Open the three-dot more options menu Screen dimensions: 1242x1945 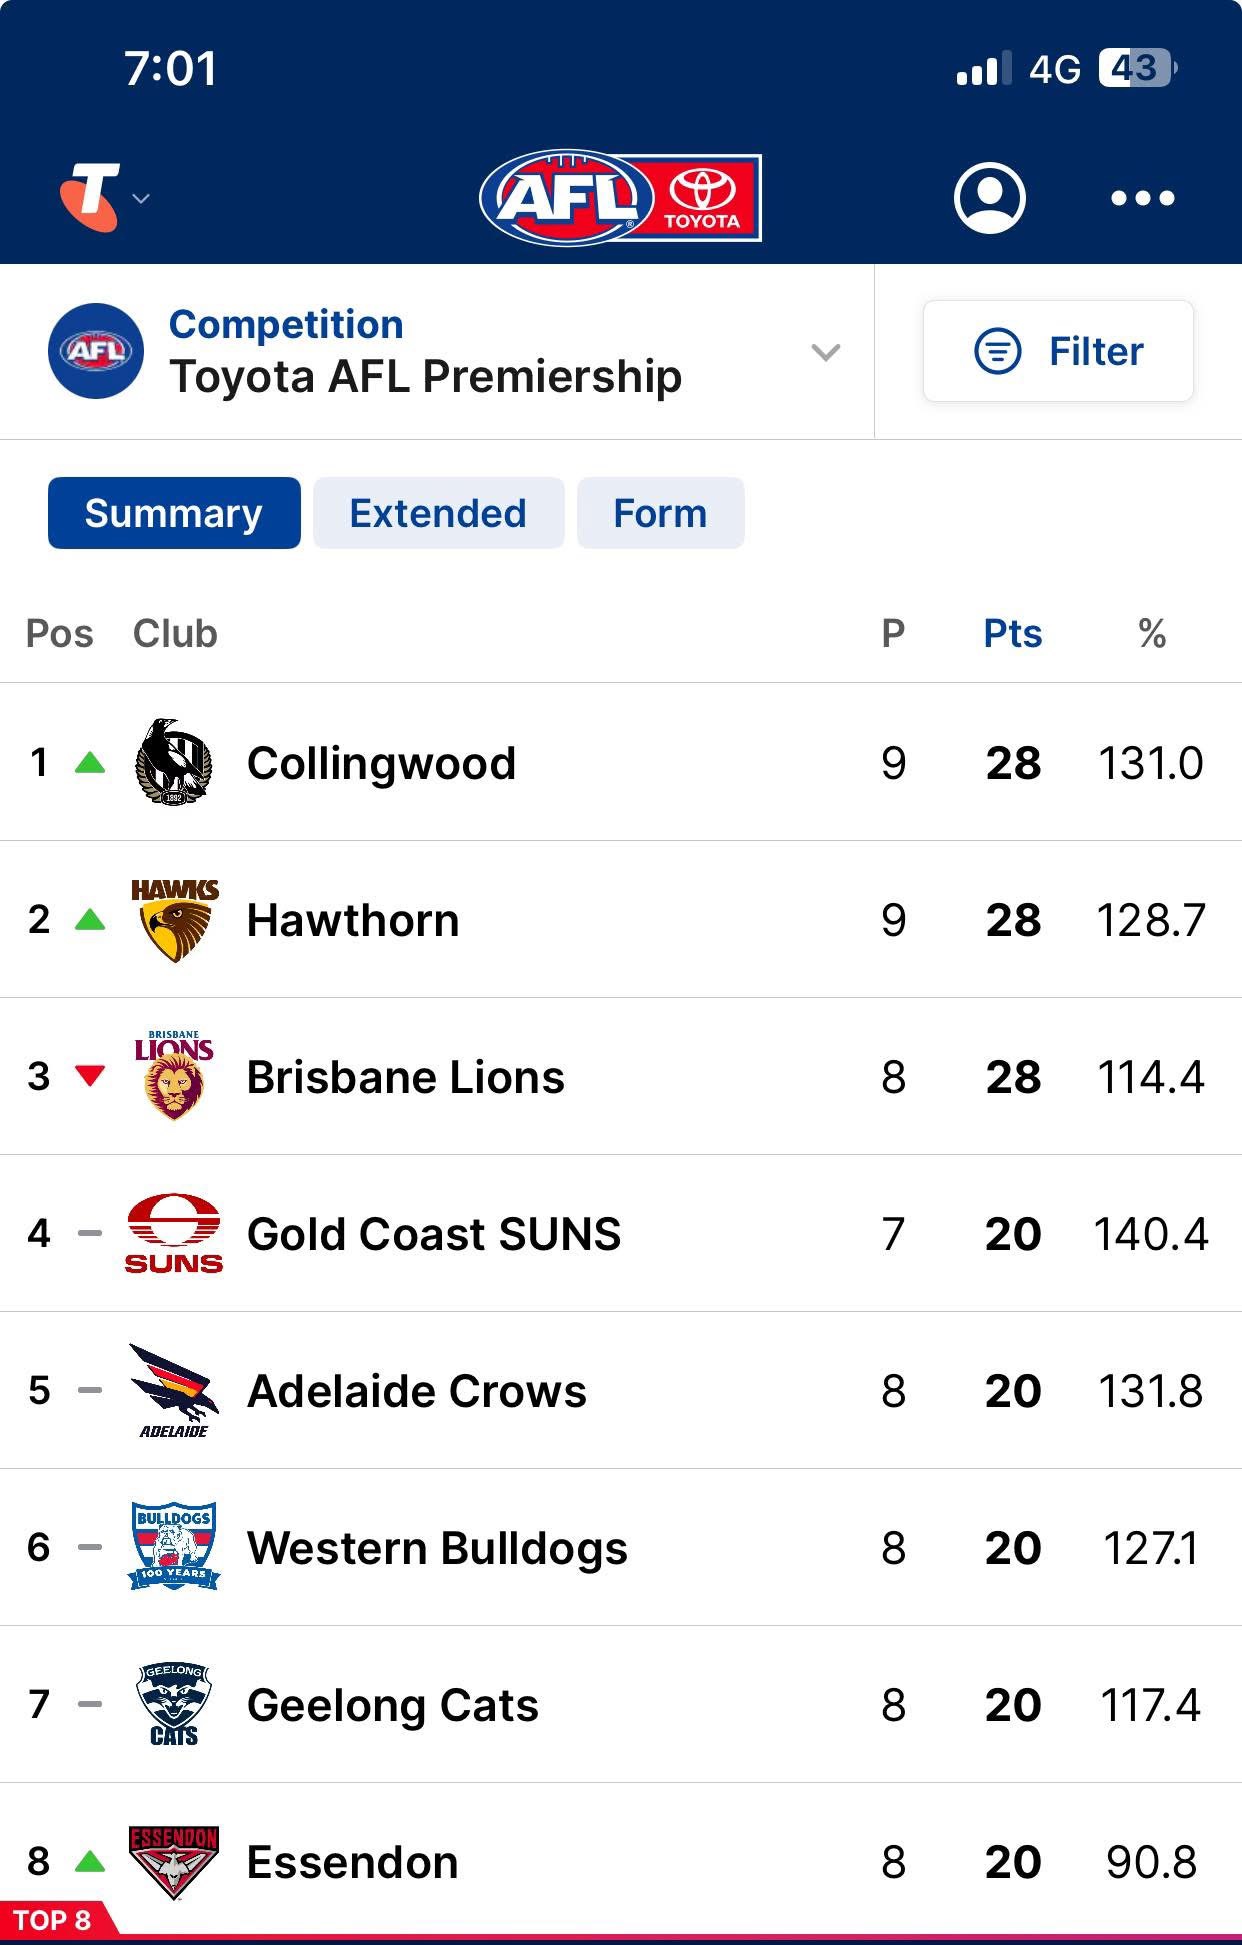point(1142,198)
